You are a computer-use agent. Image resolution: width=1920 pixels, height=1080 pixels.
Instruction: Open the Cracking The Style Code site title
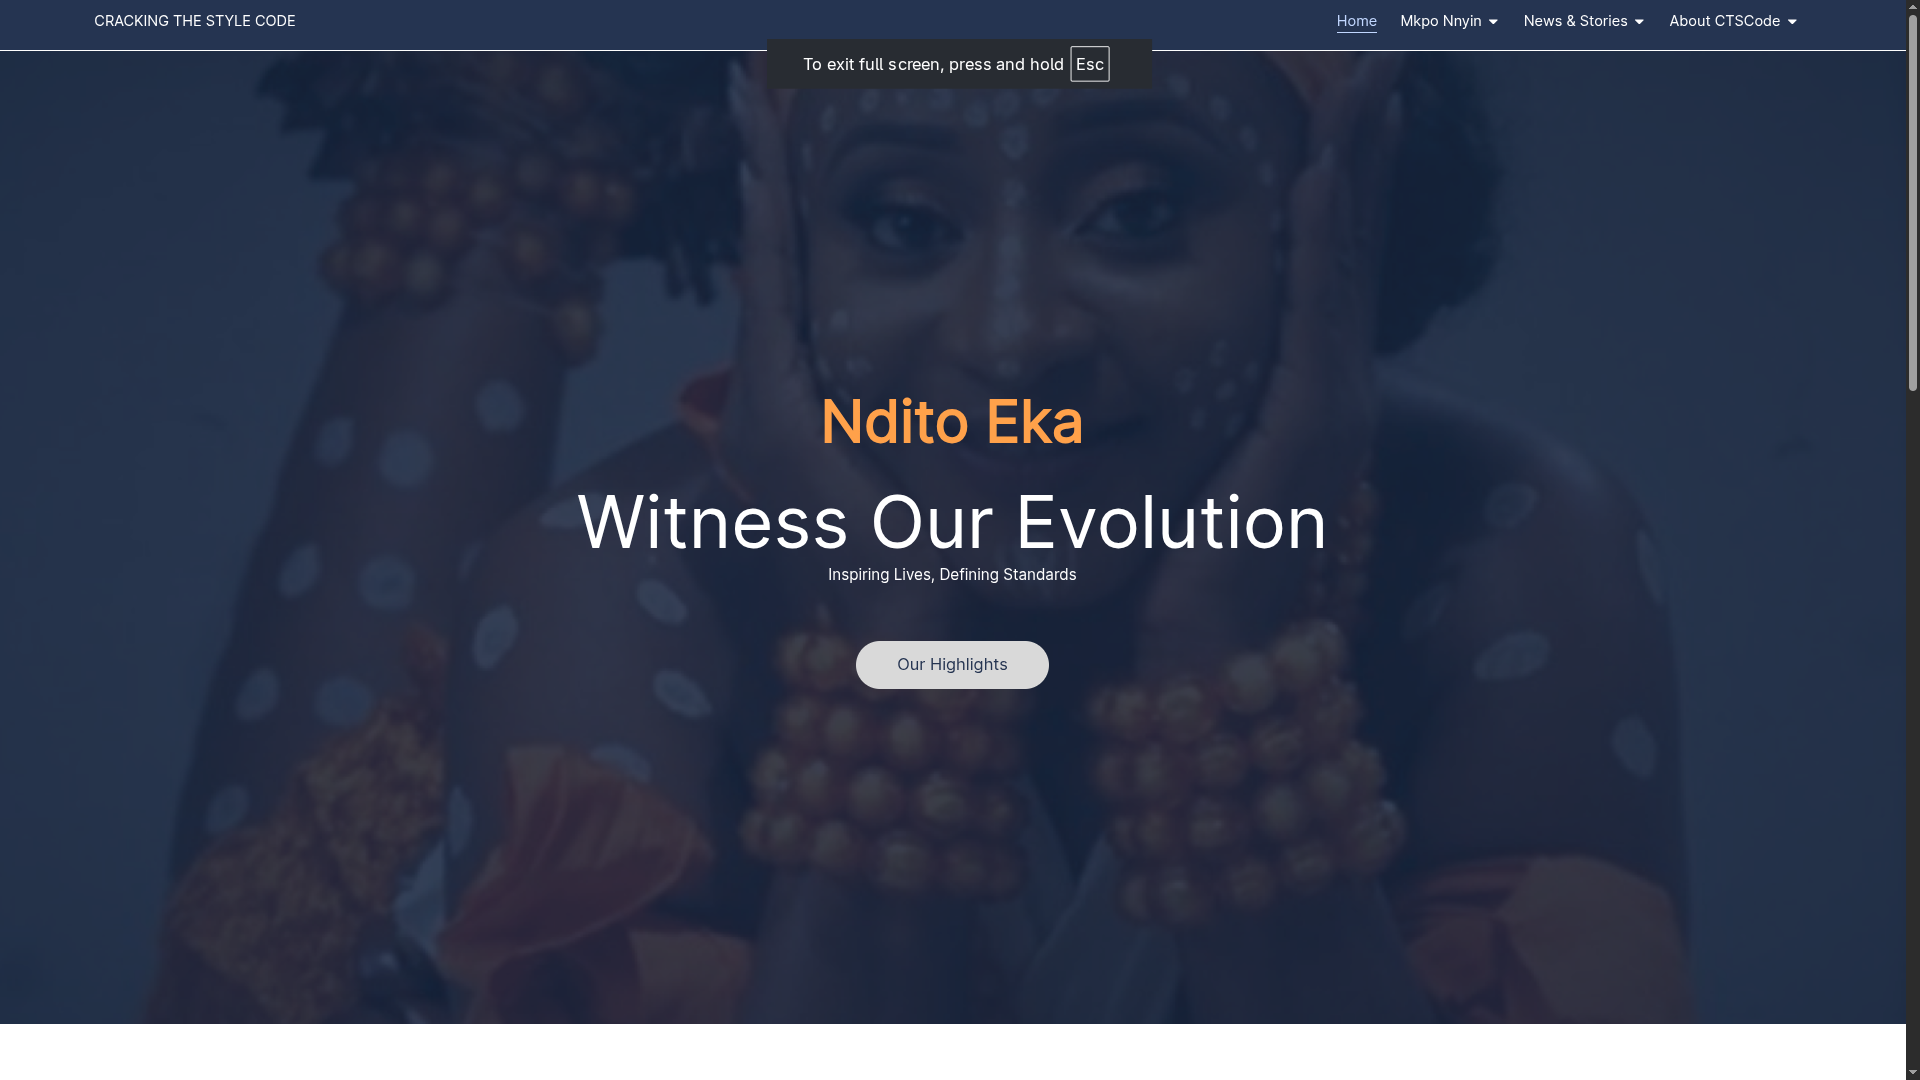pyautogui.click(x=194, y=21)
